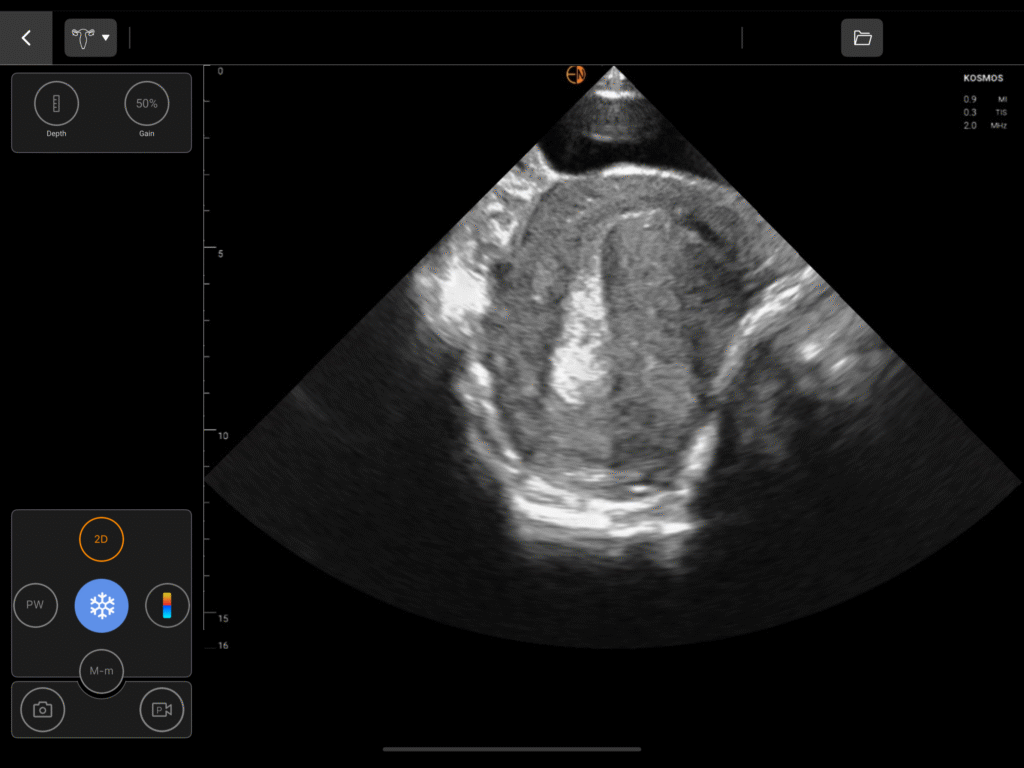Screen dimensions: 1024x768
Task: Click the 10 cm depth scale mark
Action: [222, 436]
